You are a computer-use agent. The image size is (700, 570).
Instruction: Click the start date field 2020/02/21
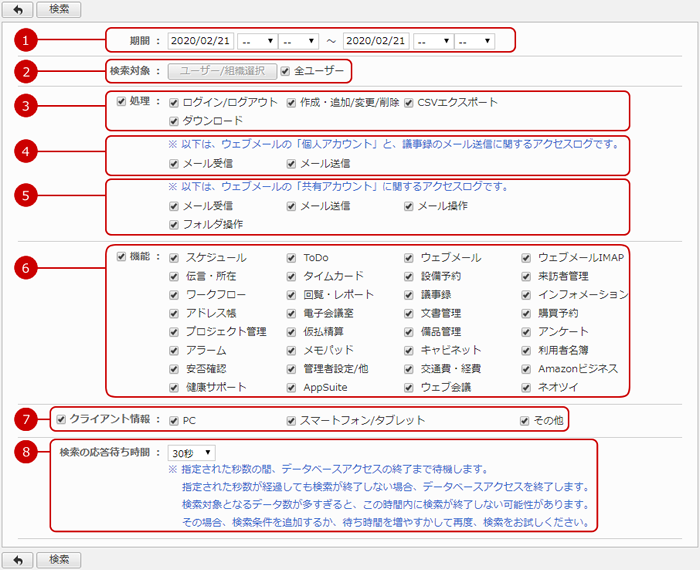click(x=200, y=41)
